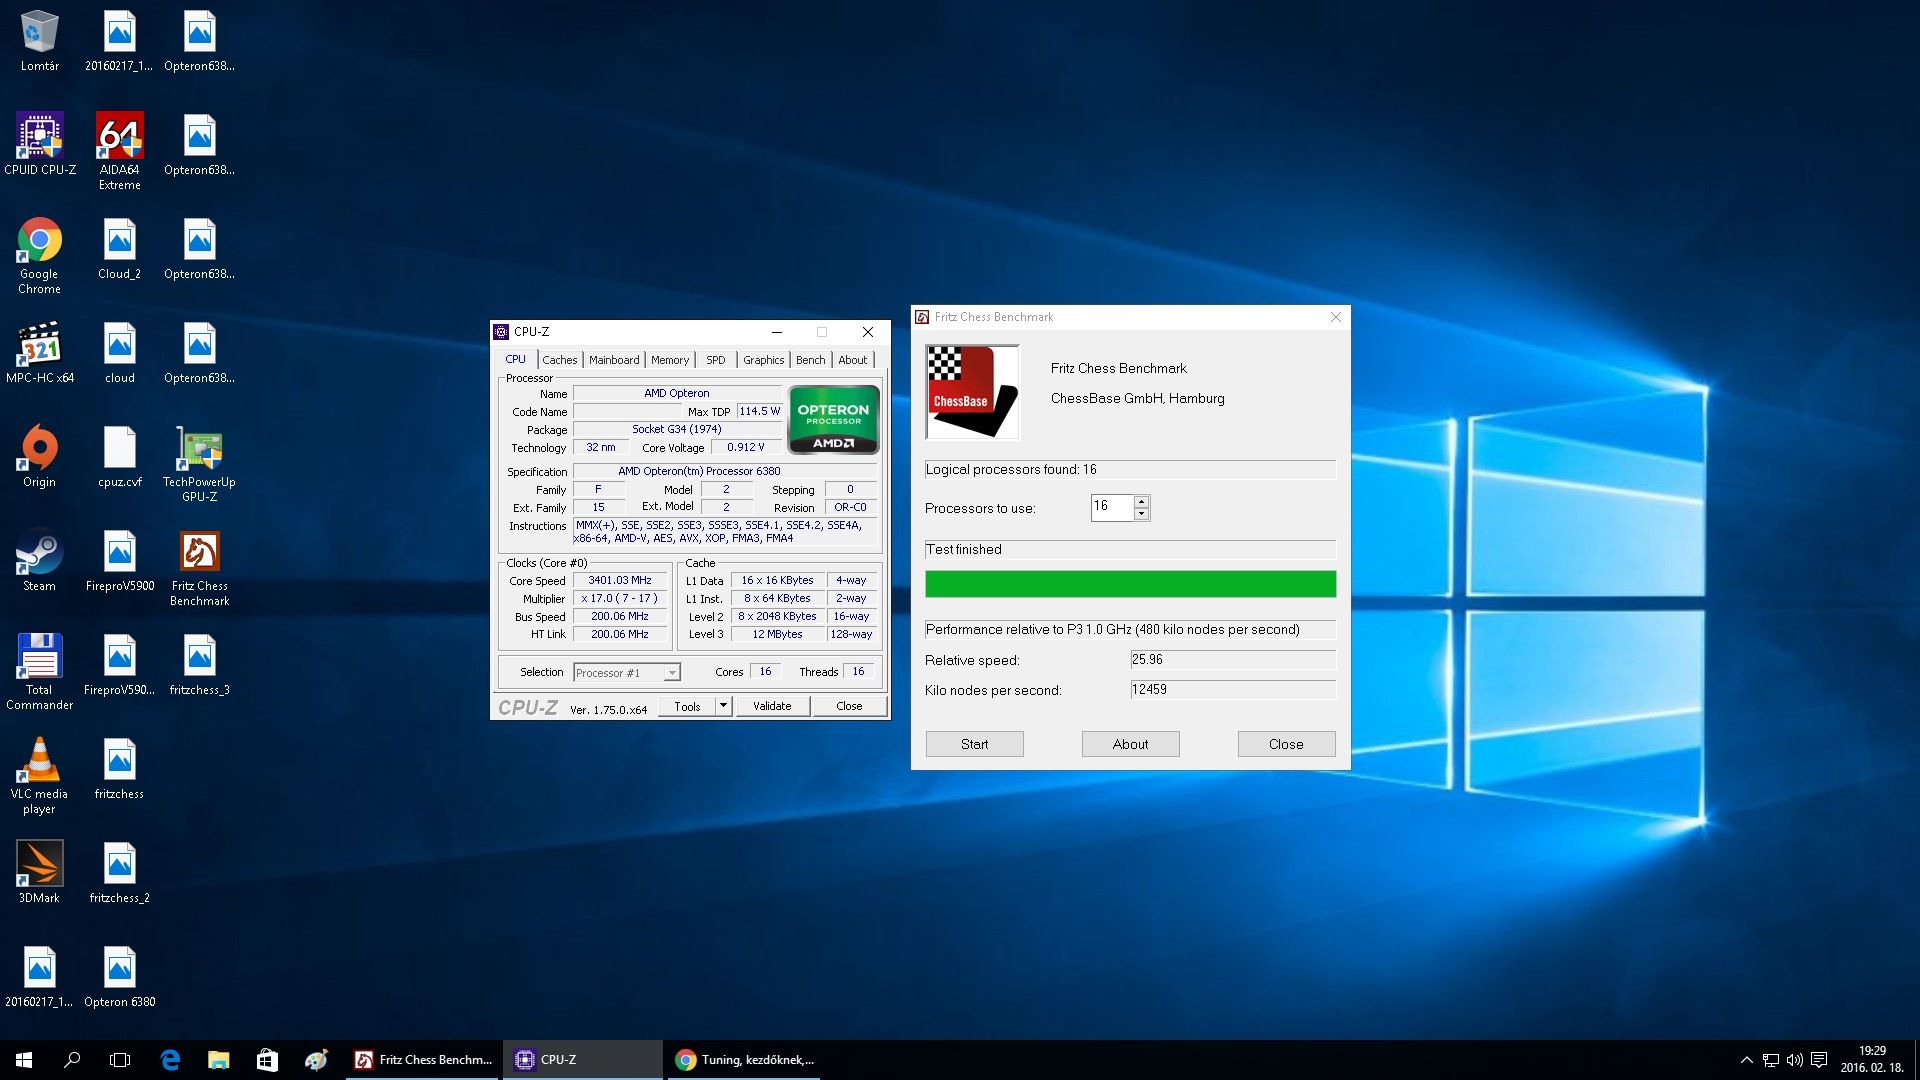Click the Close button in CPU-Z

coord(849,706)
